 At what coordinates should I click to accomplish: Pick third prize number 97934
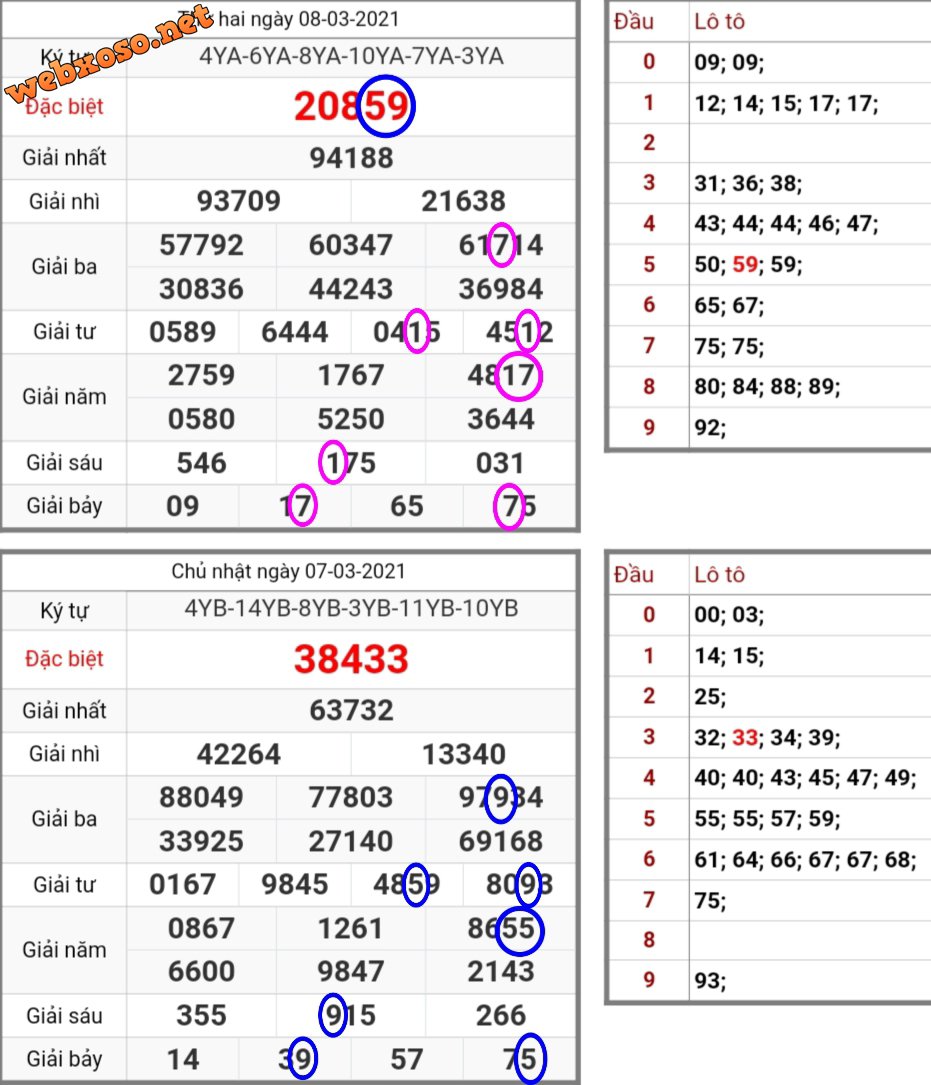tap(501, 797)
